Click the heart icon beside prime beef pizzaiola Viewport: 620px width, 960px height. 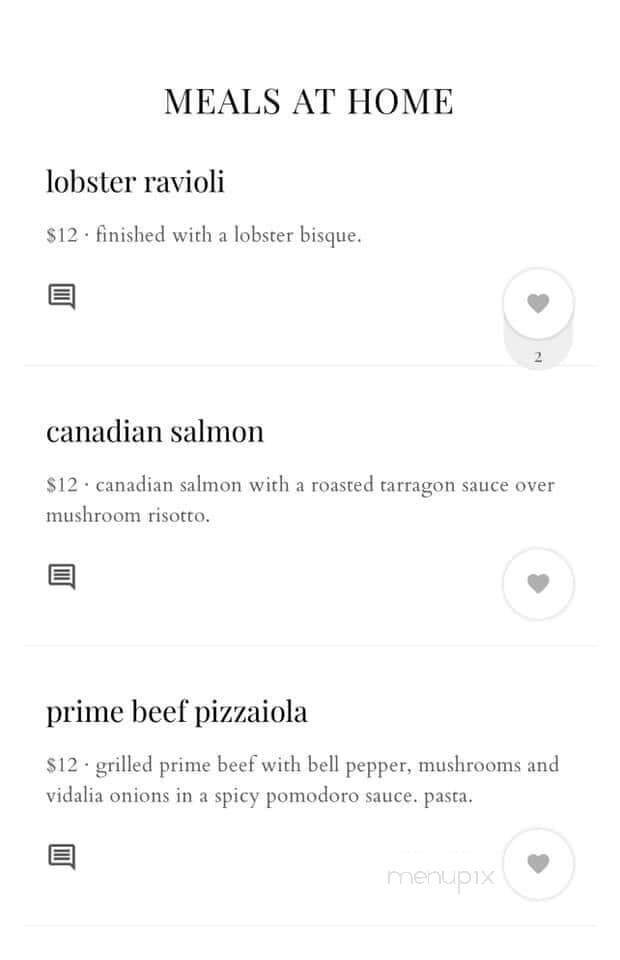[x=538, y=863]
